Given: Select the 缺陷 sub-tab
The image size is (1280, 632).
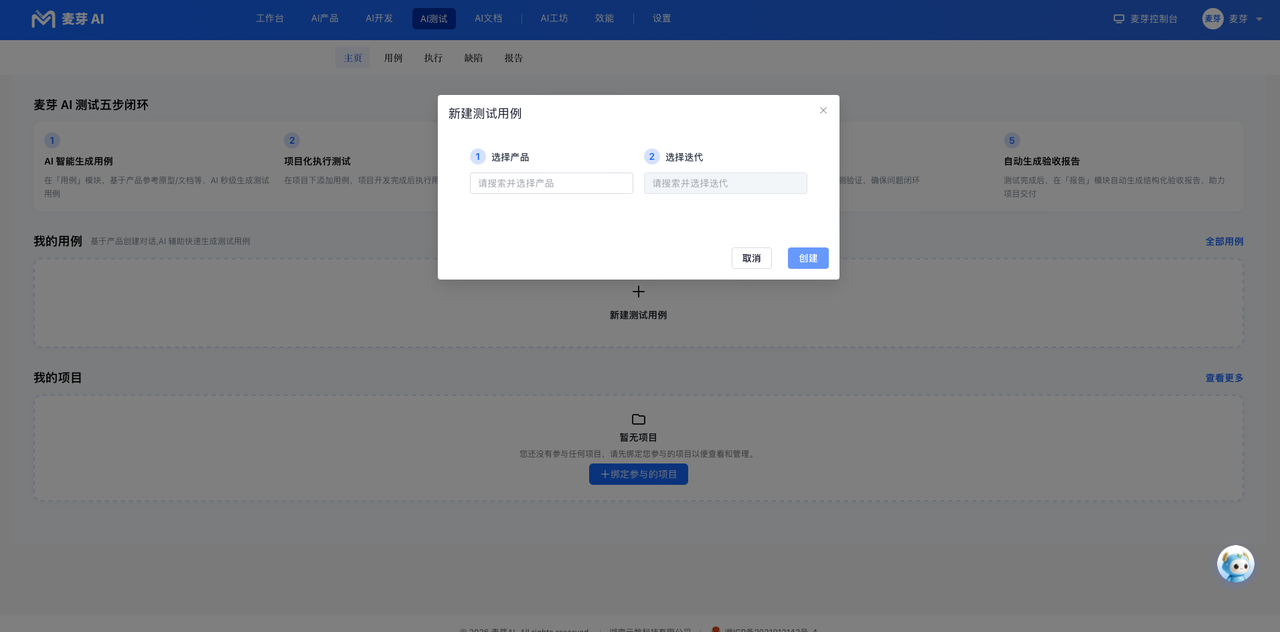Looking at the screenshot, I should (x=473, y=58).
